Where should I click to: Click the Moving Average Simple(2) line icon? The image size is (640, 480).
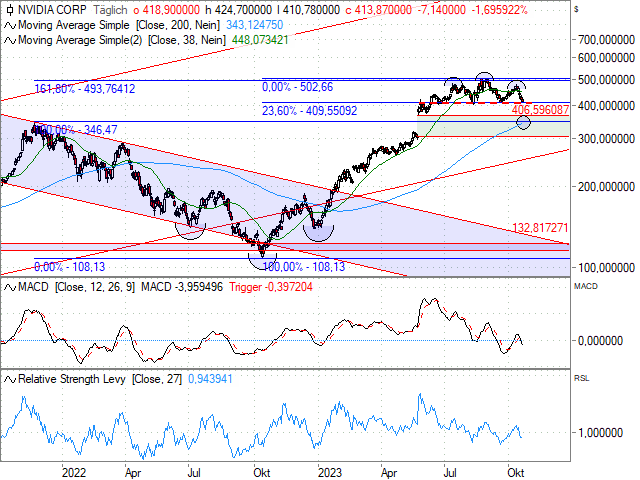click(10, 40)
